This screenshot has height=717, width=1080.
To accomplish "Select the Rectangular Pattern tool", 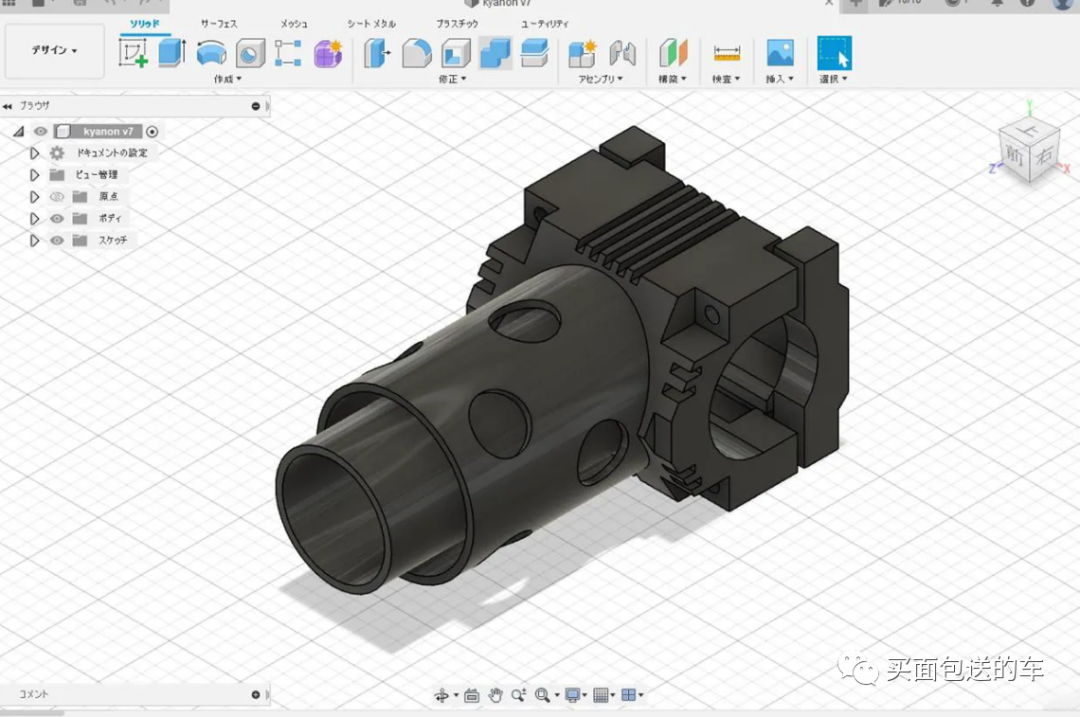I will click(288, 53).
